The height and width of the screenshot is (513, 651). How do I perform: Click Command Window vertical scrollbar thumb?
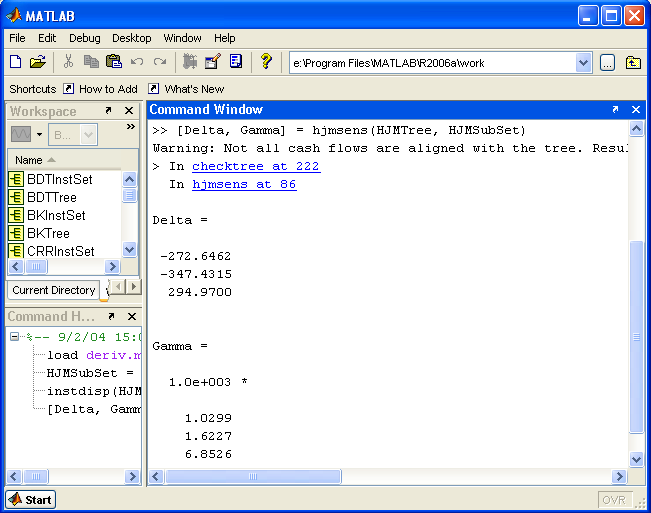coord(636,337)
